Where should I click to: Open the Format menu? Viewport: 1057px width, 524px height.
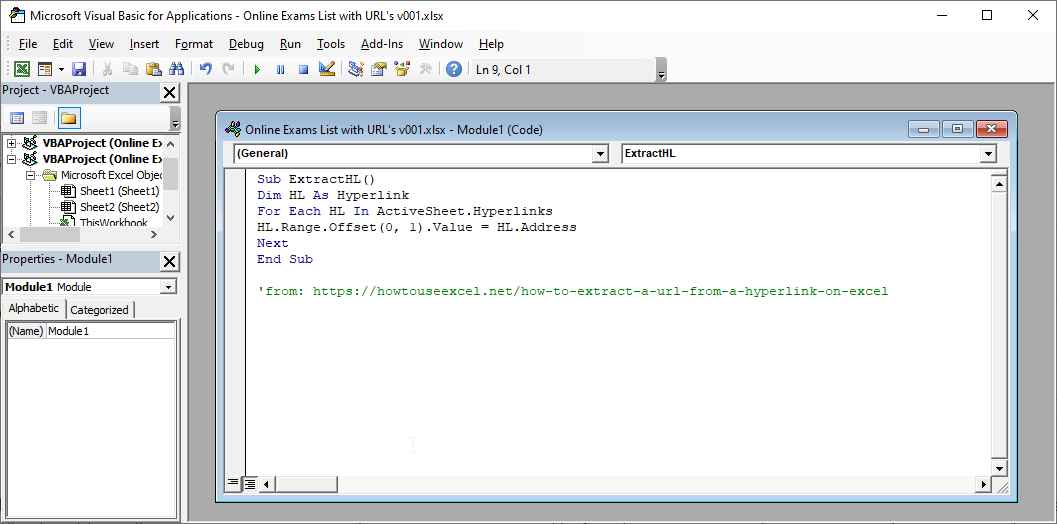click(x=193, y=44)
